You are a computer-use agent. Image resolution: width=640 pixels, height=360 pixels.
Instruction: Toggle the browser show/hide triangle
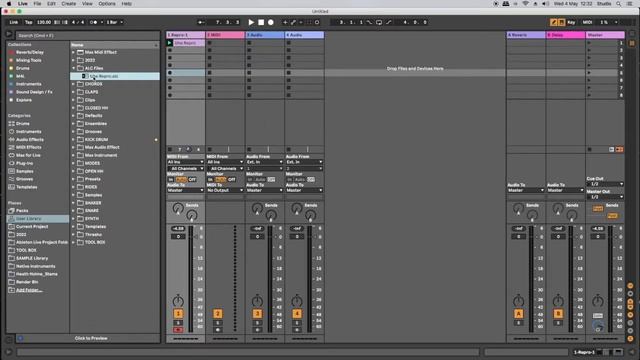coord(9,34)
